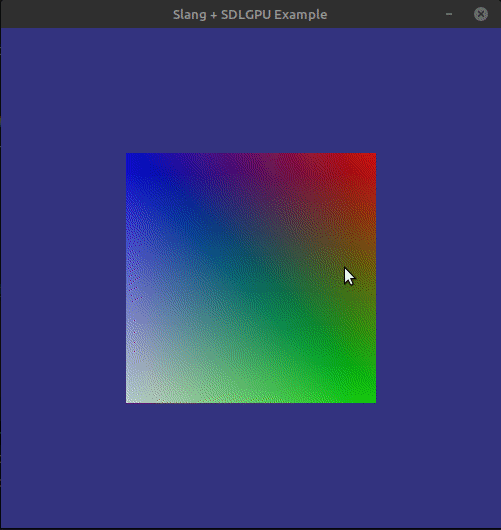501x530 pixels.
Task: Click the 'Slang + SDLGPU Example' title text
Action: click(250, 15)
